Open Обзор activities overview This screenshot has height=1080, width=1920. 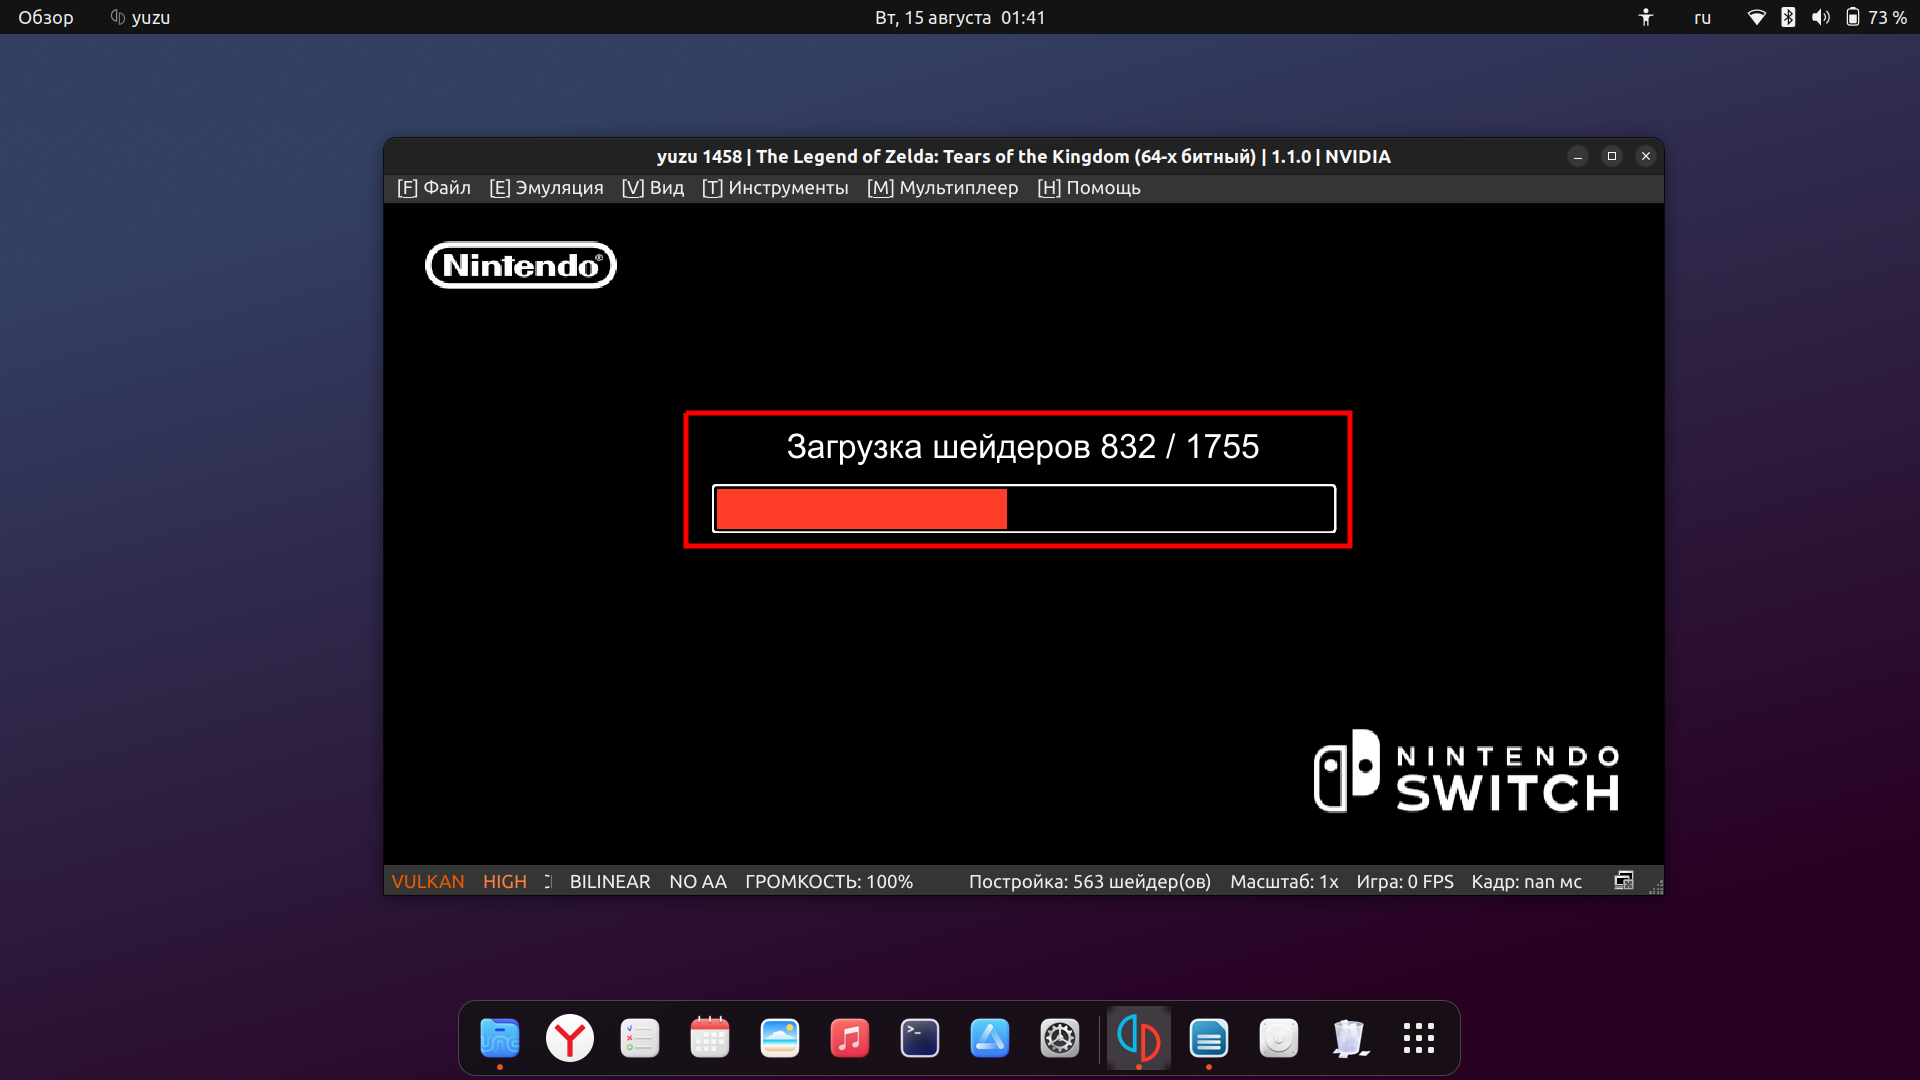tap(46, 17)
